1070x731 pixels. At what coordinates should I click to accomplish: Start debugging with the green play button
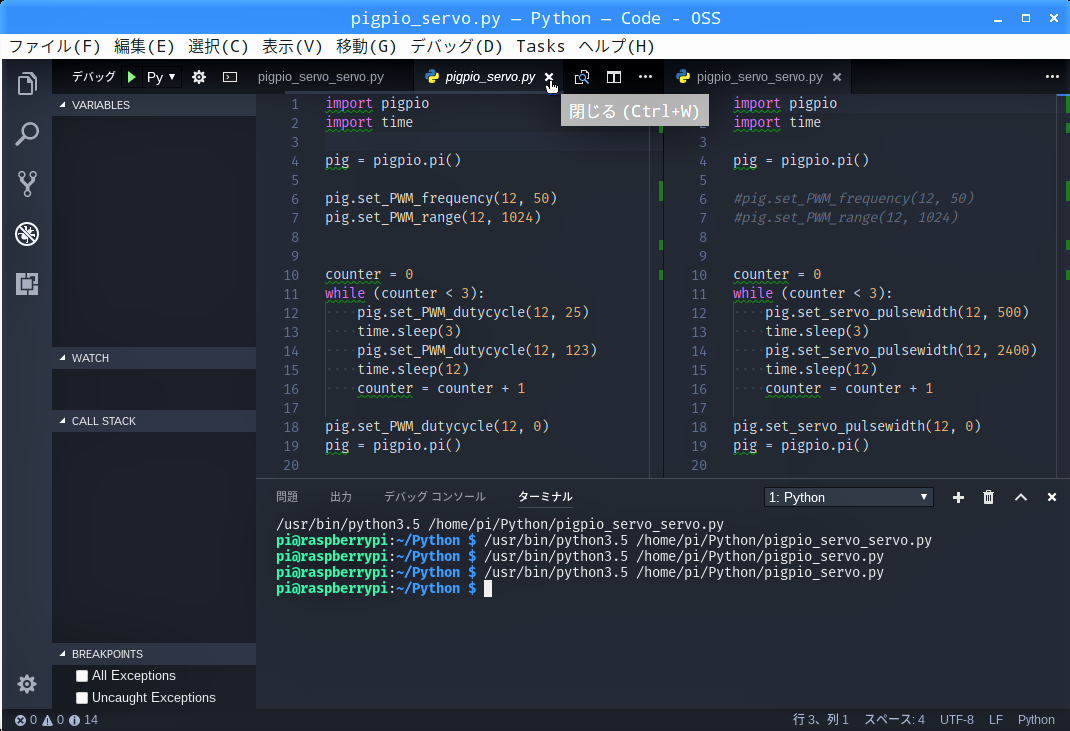click(x=132, y=77)
